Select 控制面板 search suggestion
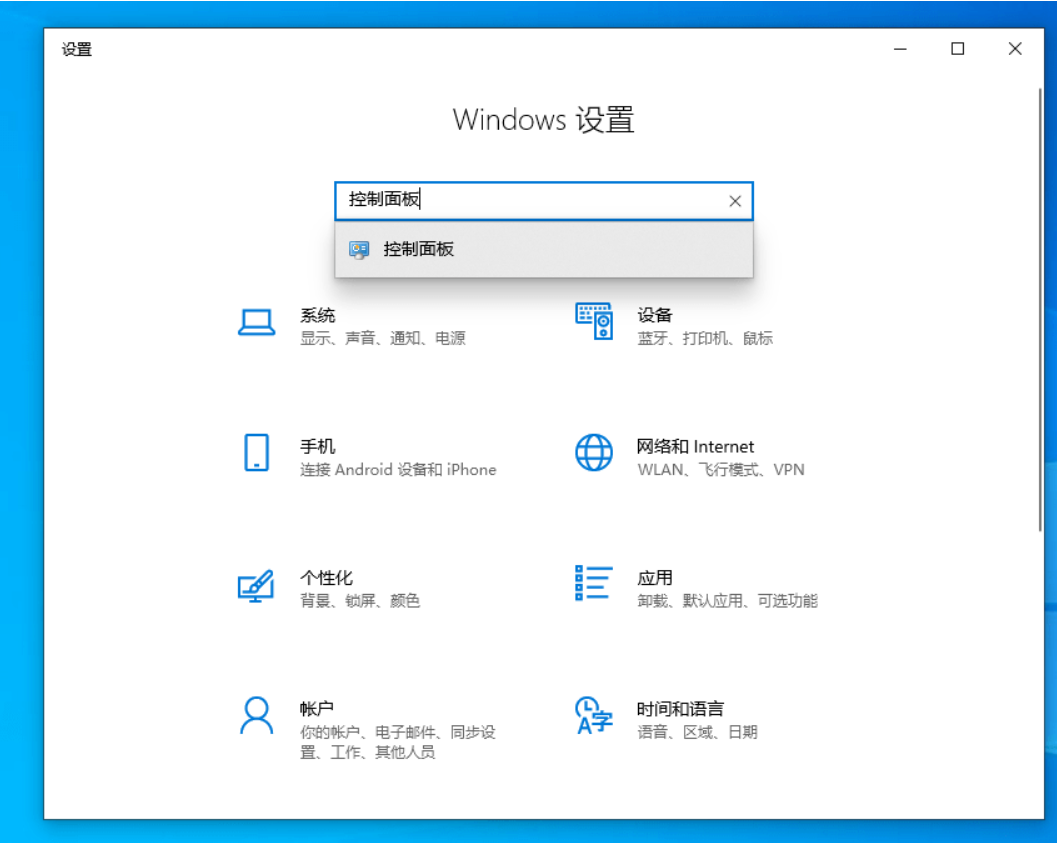The width and height of the screenshot is (1057, 843). coord(543,249)
